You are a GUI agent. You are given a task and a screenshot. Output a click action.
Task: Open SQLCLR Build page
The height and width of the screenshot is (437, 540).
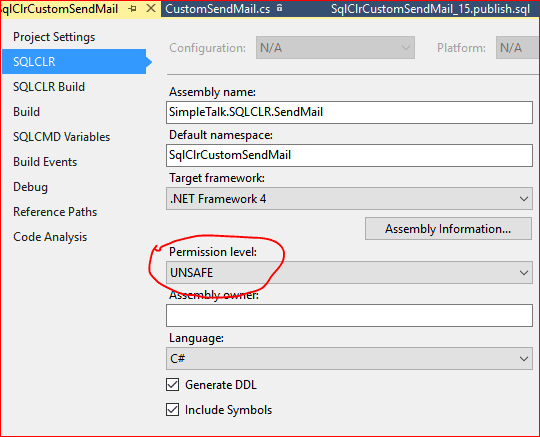click(x=49, y=87)
